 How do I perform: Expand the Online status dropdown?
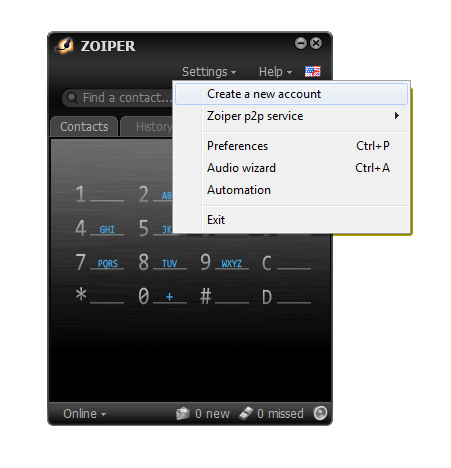click(85, 414)
